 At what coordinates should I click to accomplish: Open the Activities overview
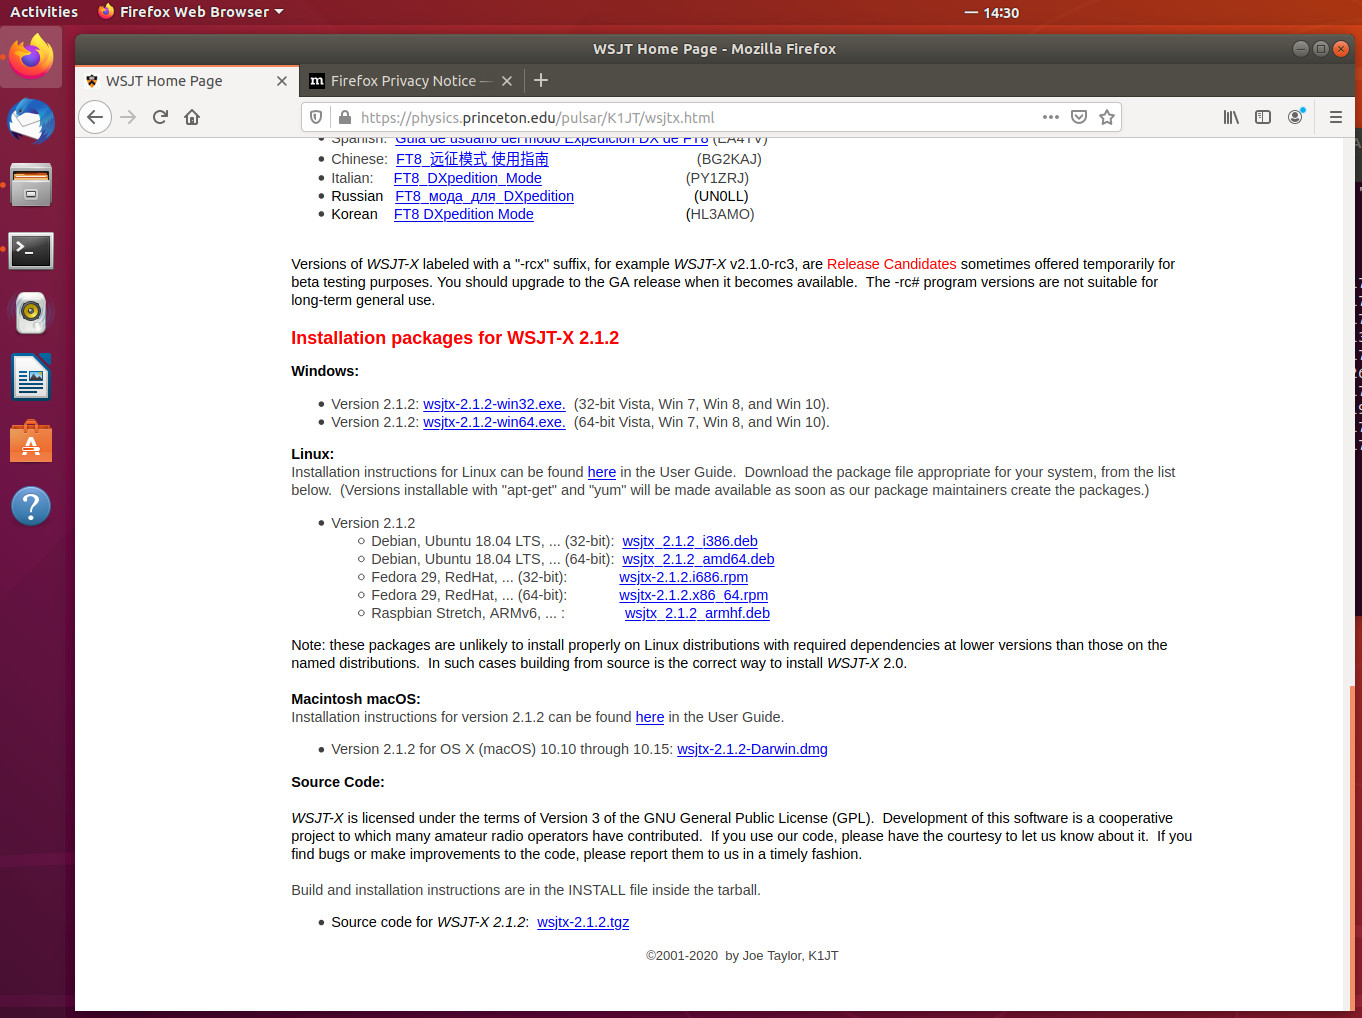pyautogui.click(x=44, y=12)
